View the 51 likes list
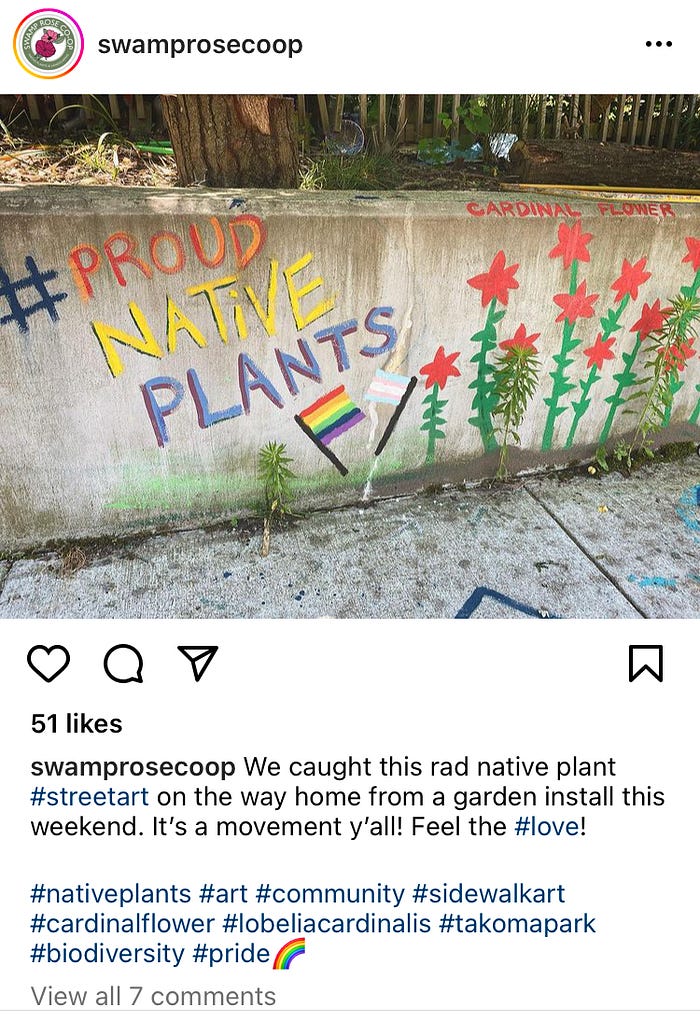700x1021 pixels. [x=76, y=723]
